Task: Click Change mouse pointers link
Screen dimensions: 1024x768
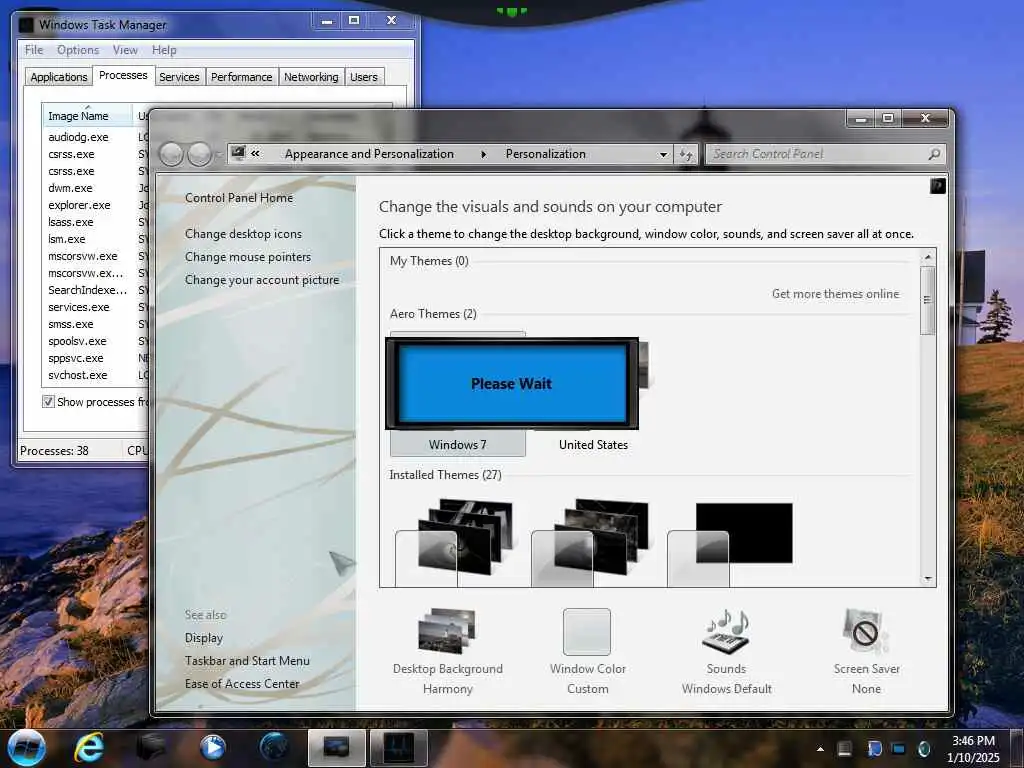Action: (x=248, y=257)
